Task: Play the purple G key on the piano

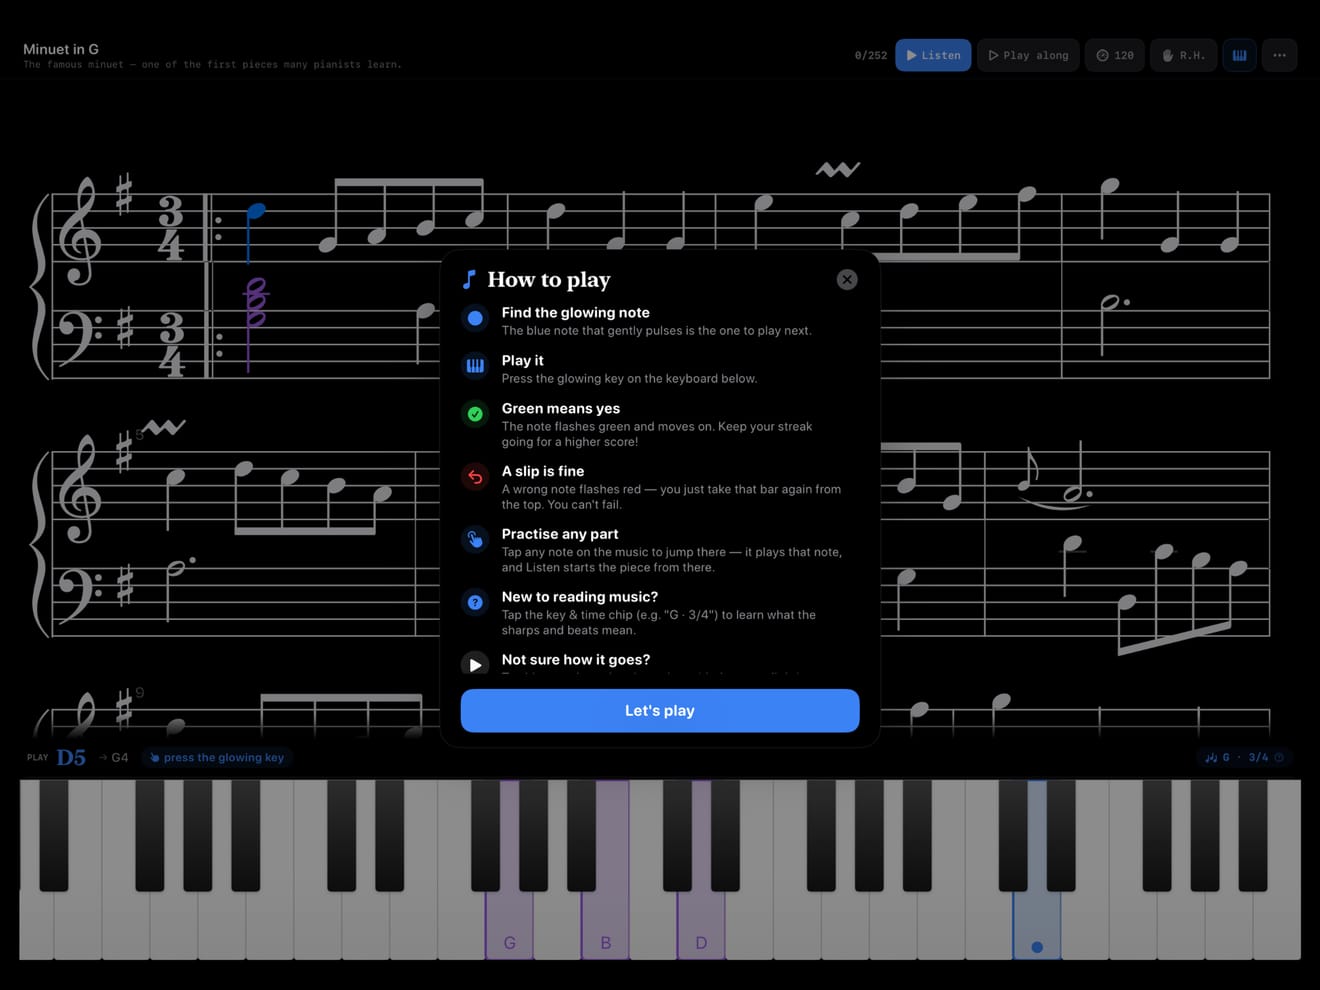Action: click(509, 925)
